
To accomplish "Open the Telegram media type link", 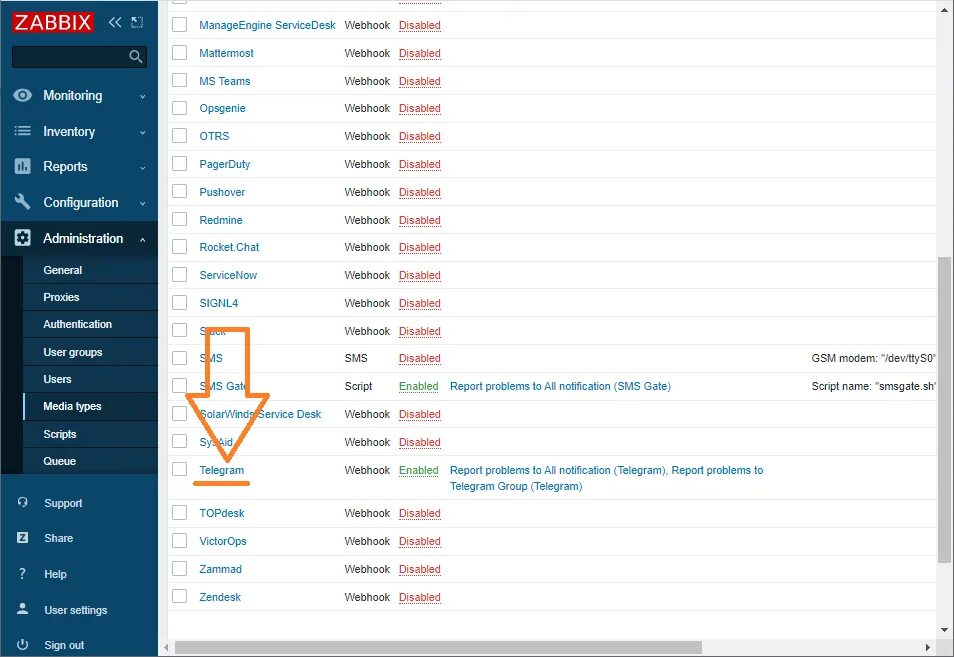I will (221, 470).
